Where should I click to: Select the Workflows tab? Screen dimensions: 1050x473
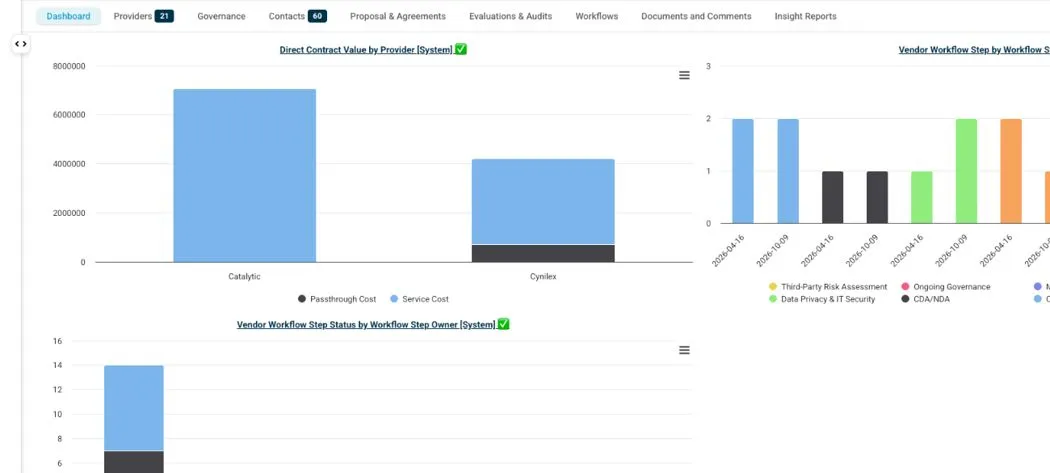pos(597,16)
